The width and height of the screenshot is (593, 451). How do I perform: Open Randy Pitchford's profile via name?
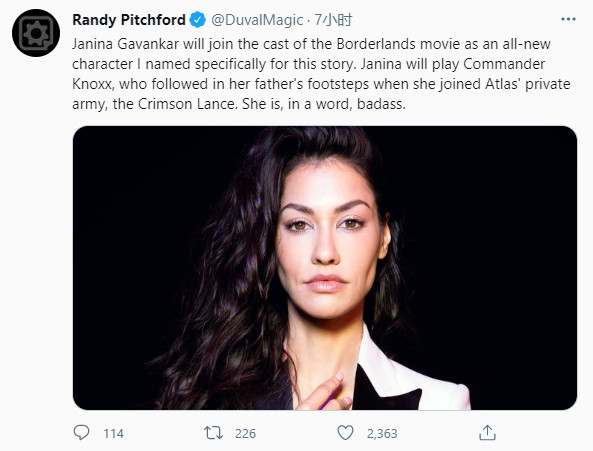(129, 20)
